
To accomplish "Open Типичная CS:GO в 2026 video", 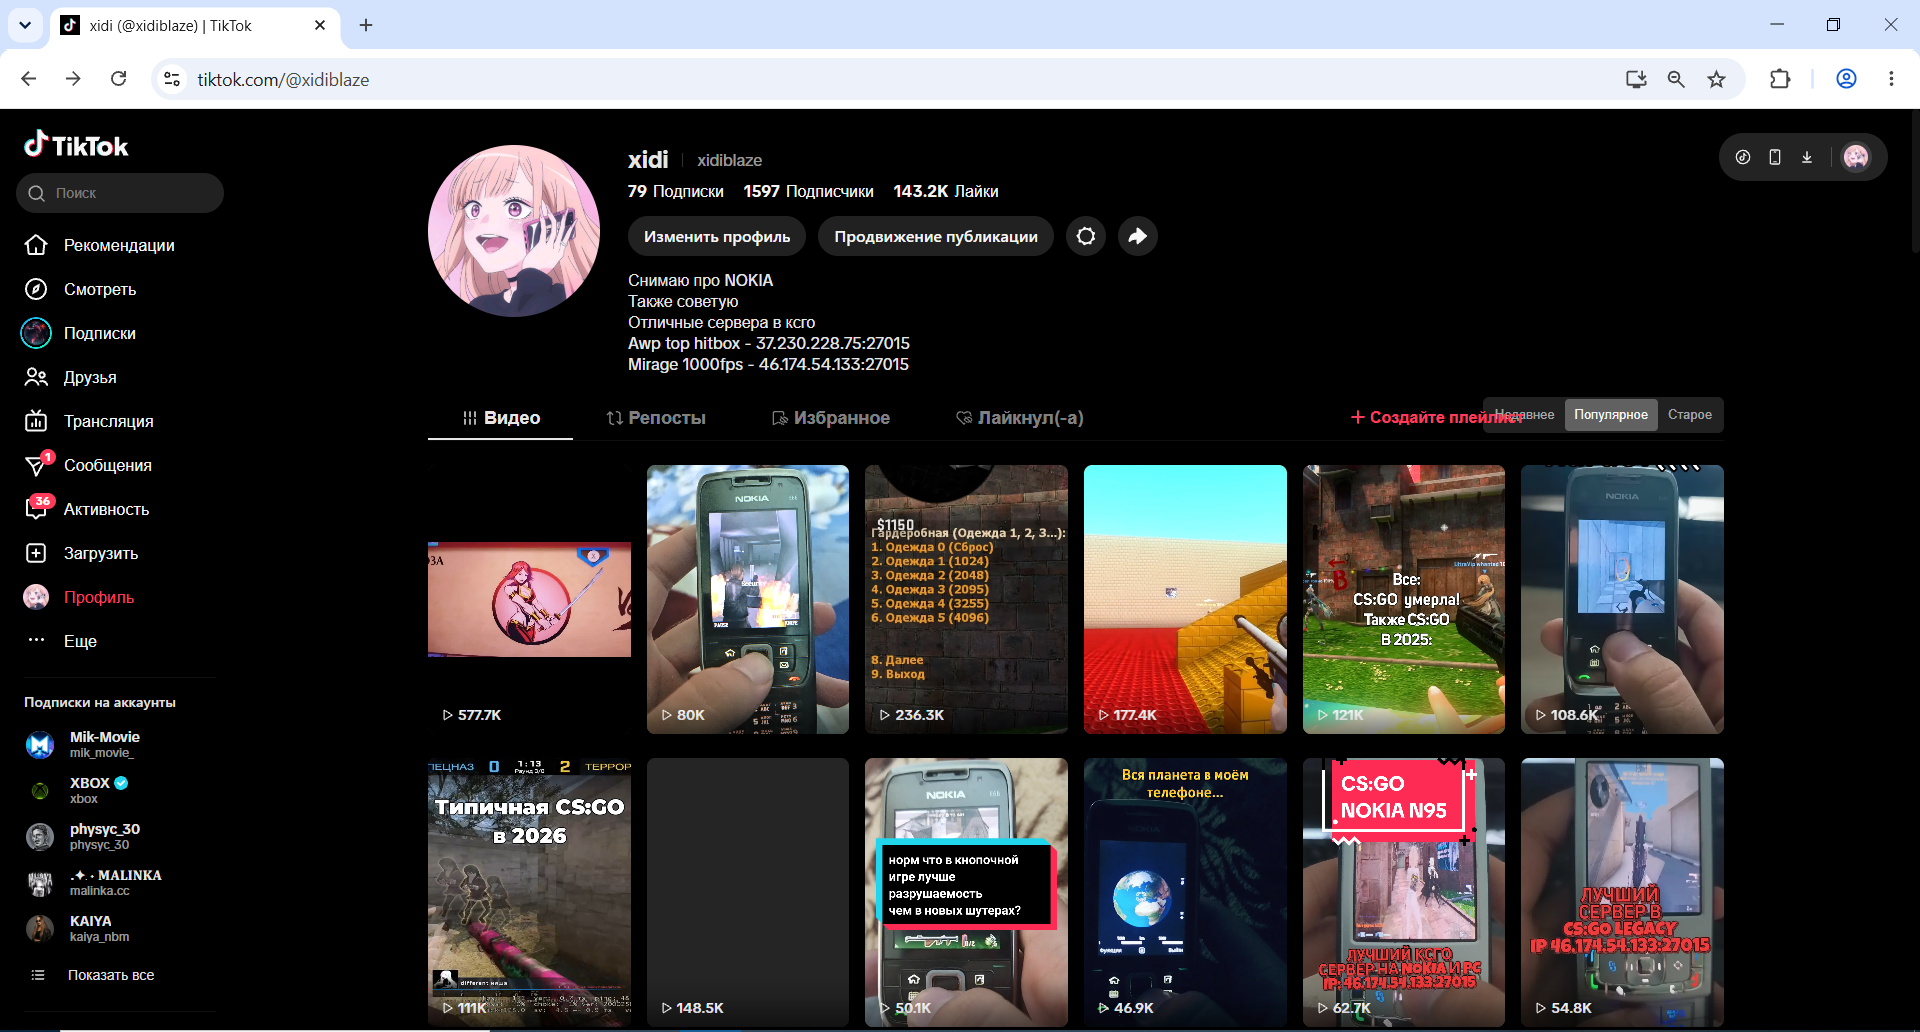I will (x=529, y=892).
